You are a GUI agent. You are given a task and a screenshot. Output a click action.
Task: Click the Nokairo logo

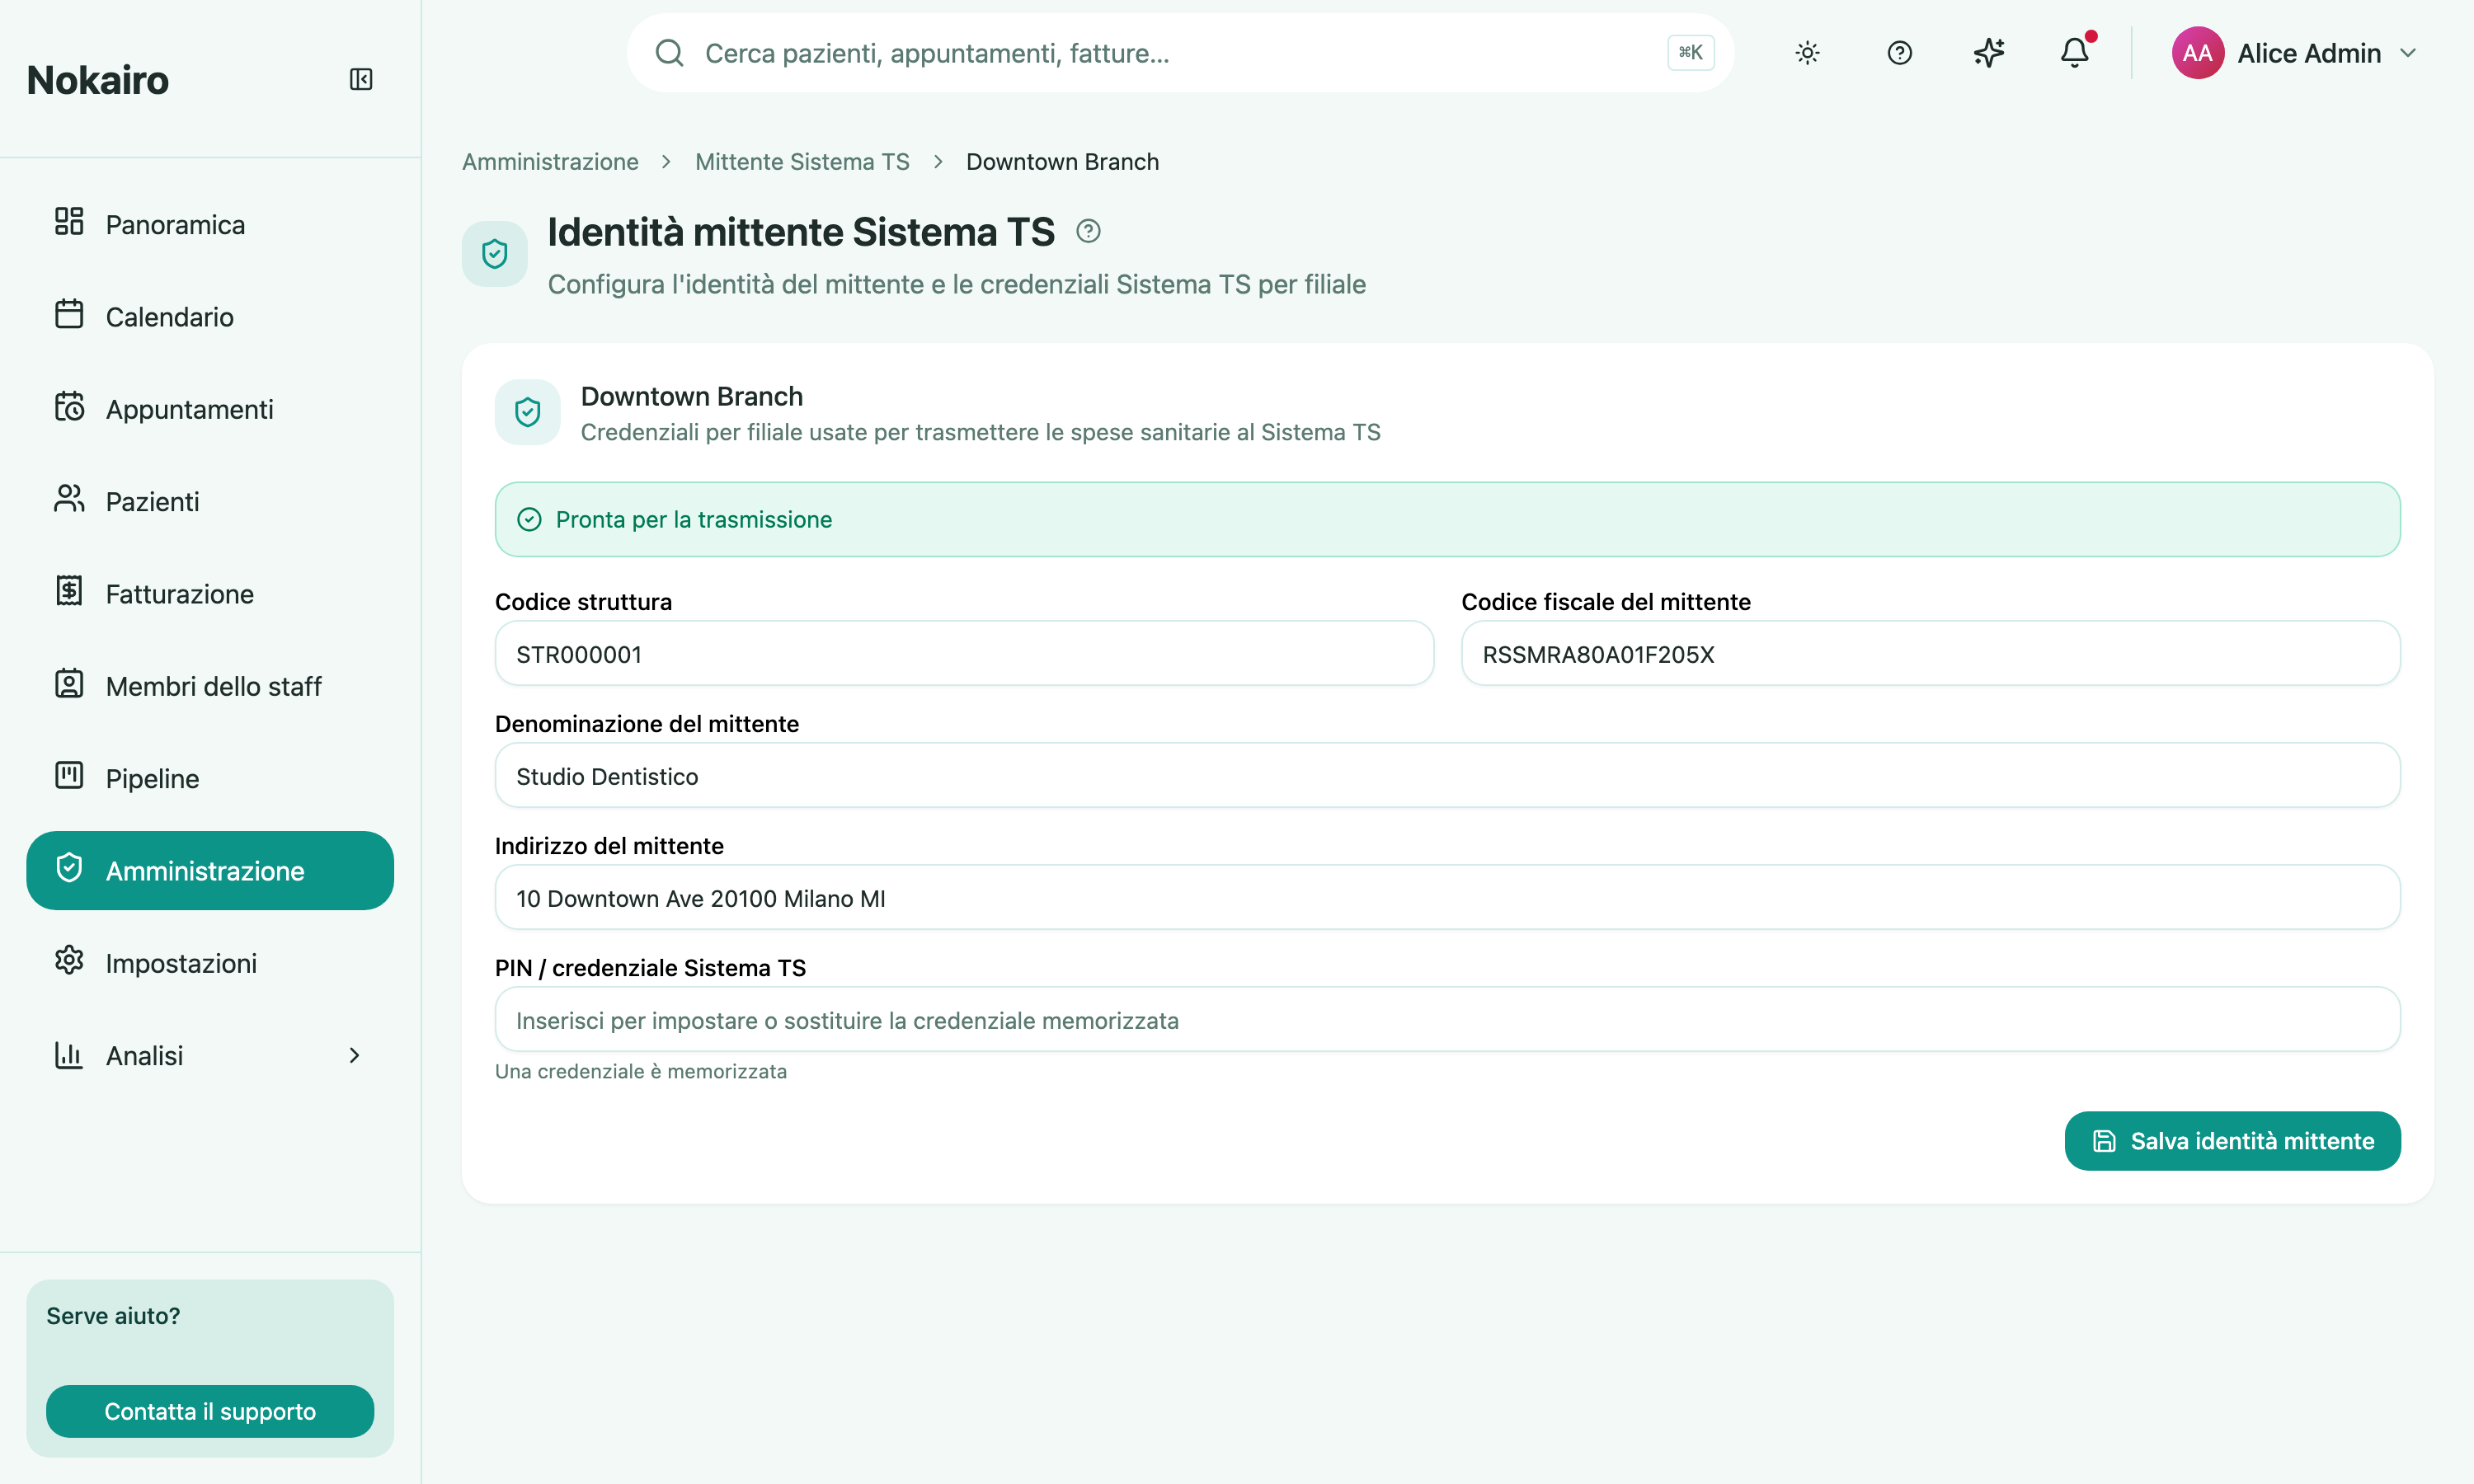98,80
